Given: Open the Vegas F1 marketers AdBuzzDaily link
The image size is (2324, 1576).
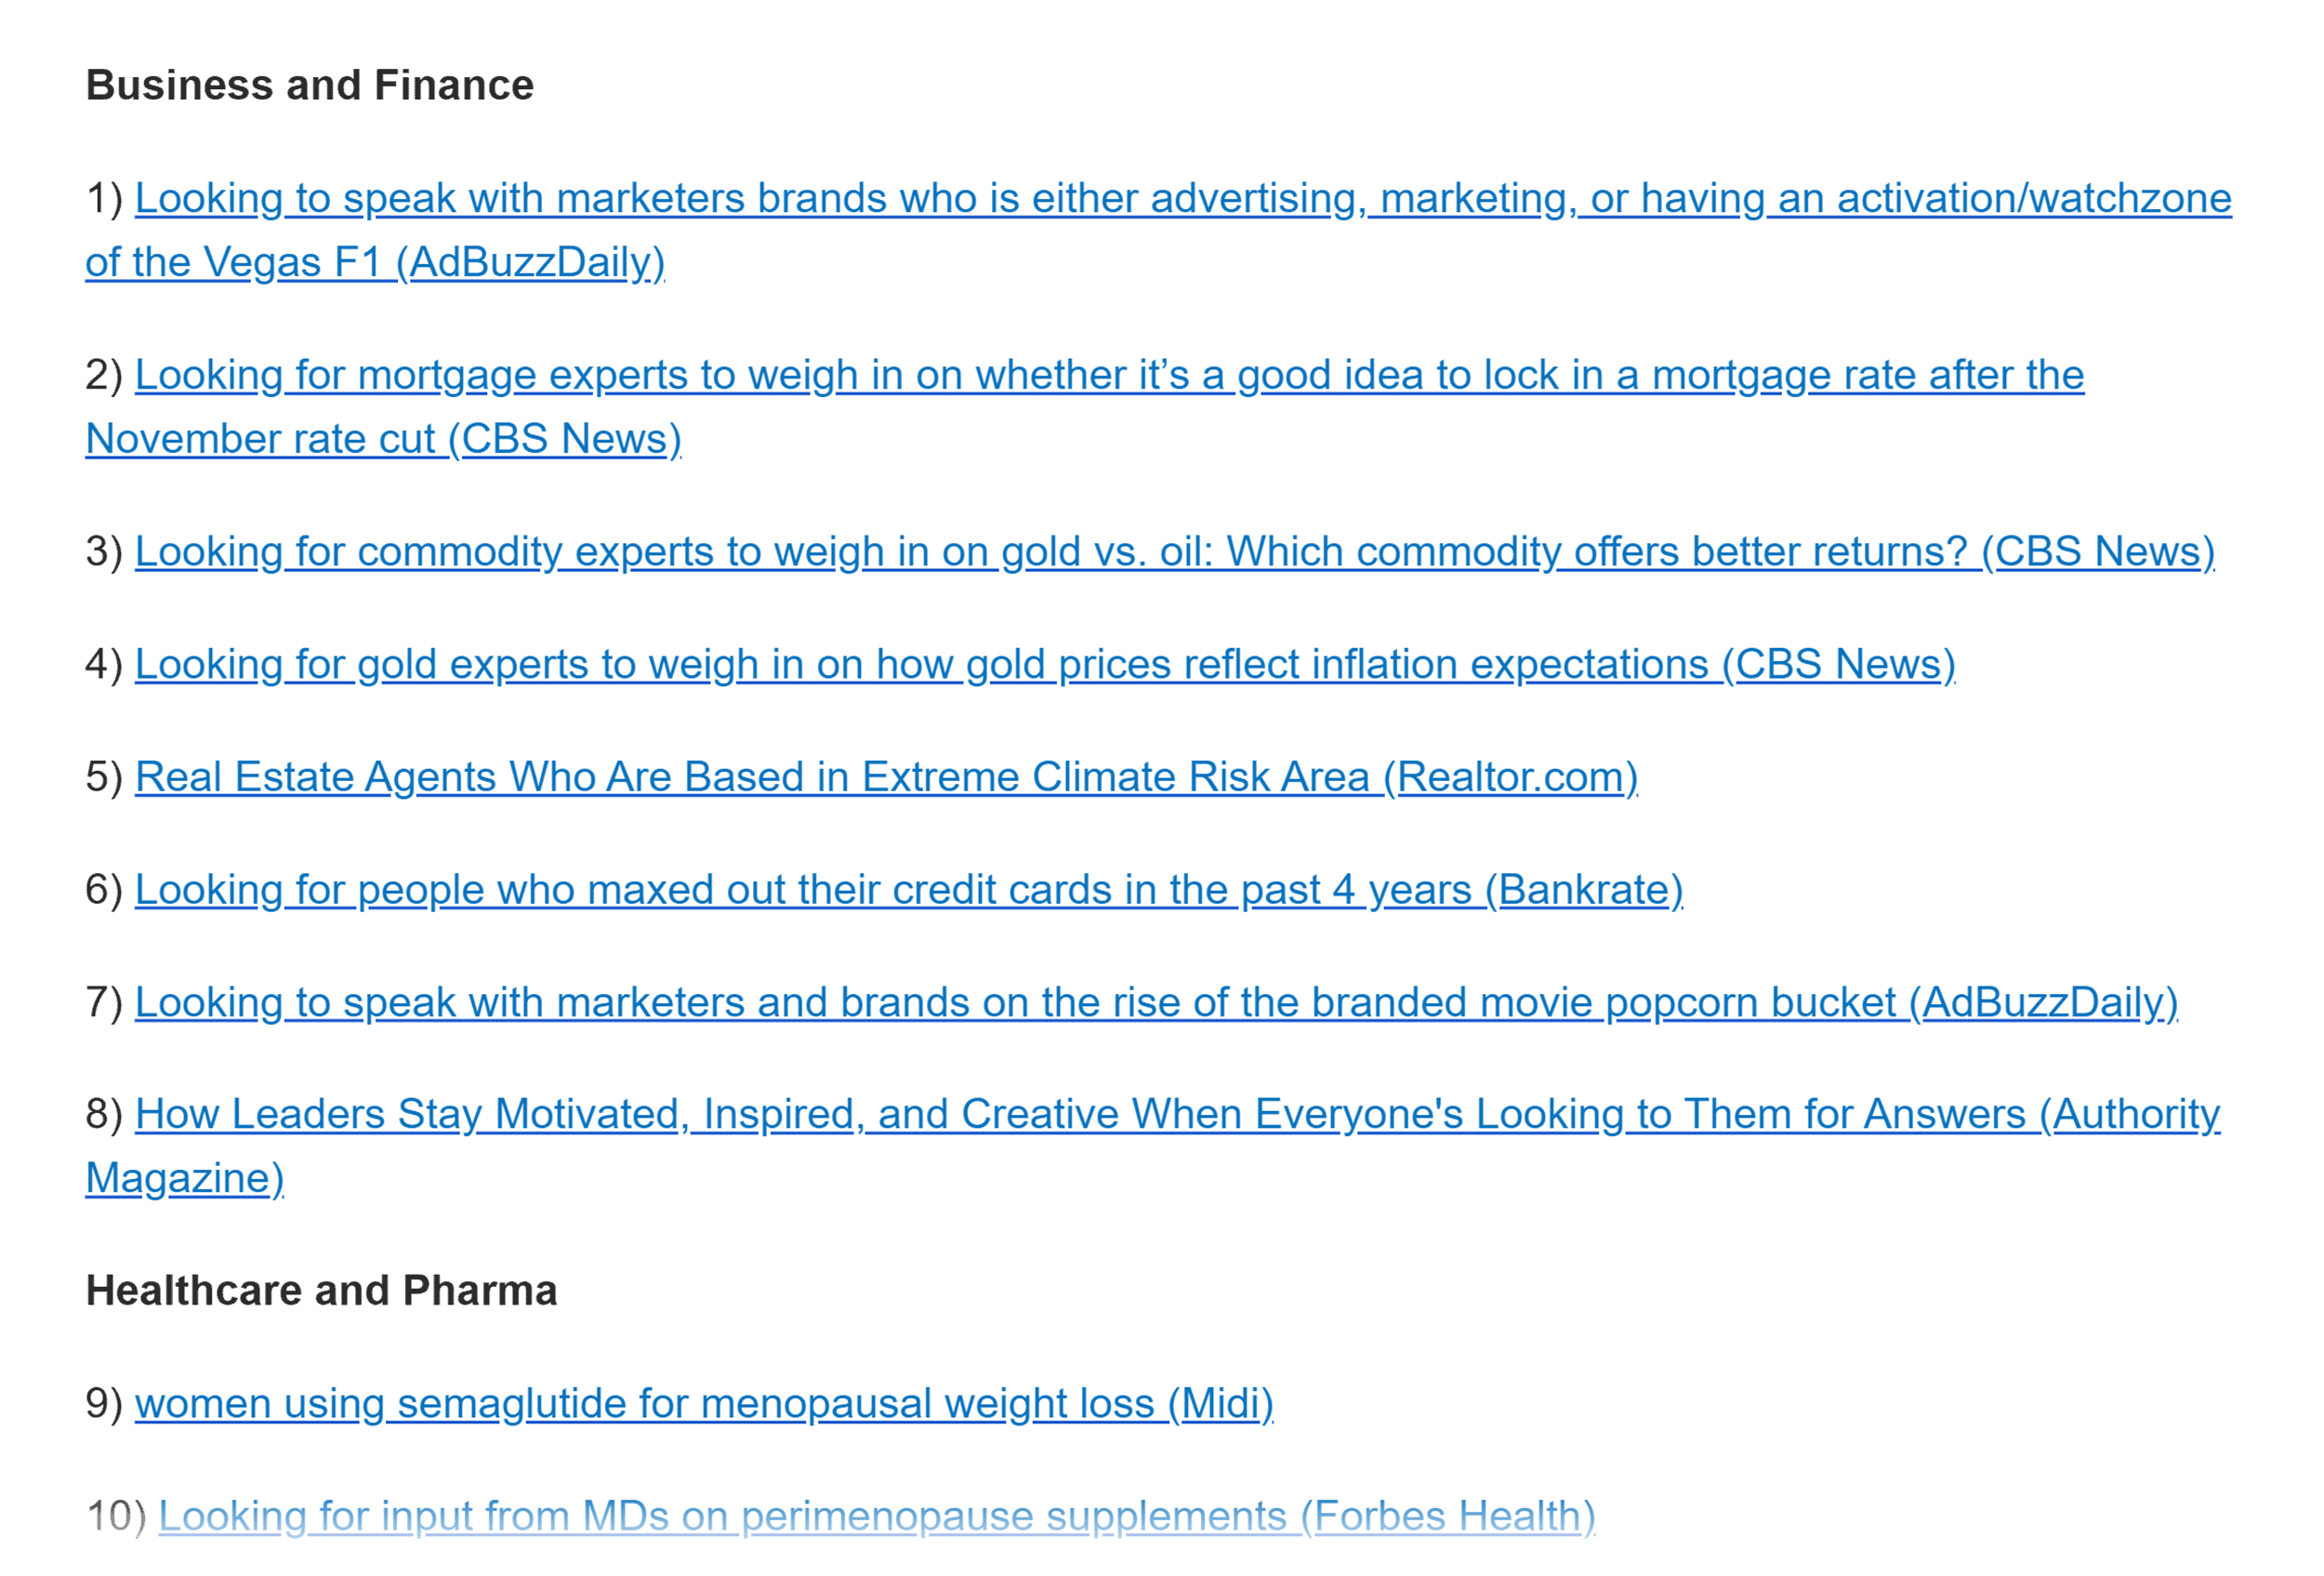Looking at the screenshot, I should pyautogui.click(x=1182, y=199).
